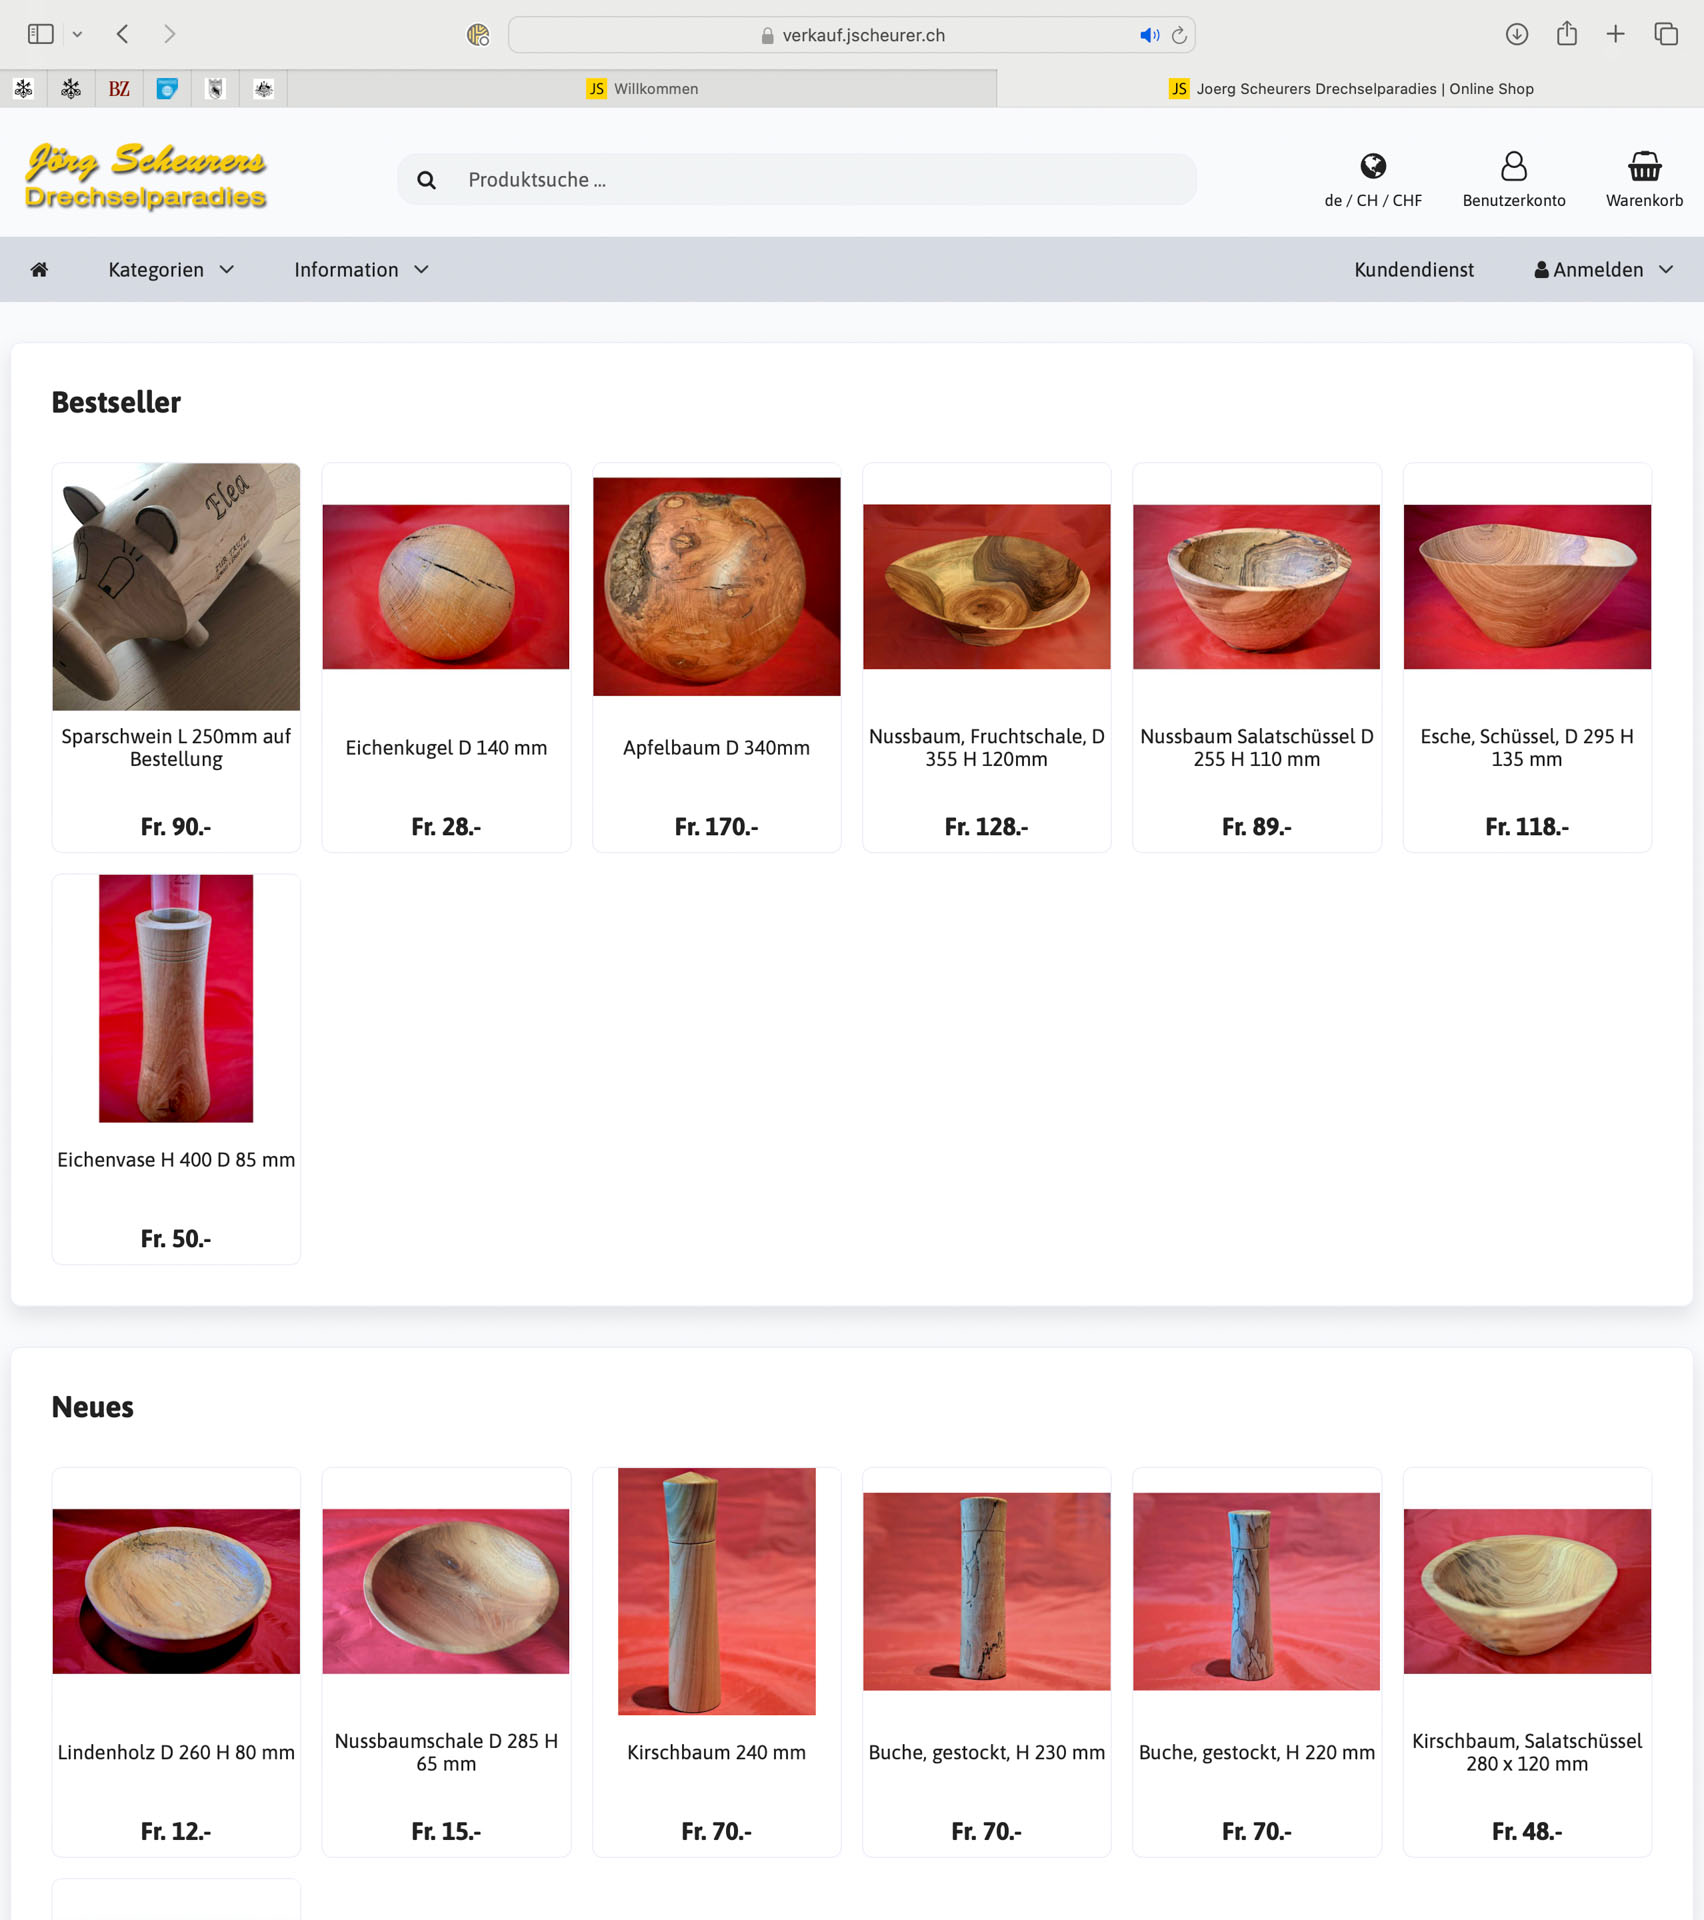Switch to the Willkommen tab
Viewport: 1704px width, 1920px height.
tap(642, 88)
